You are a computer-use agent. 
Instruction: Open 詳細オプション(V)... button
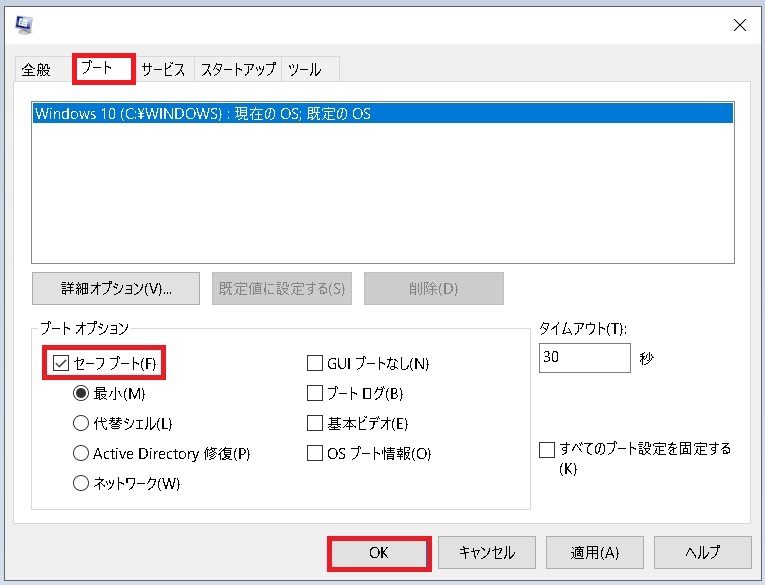(x=116, y=288)
